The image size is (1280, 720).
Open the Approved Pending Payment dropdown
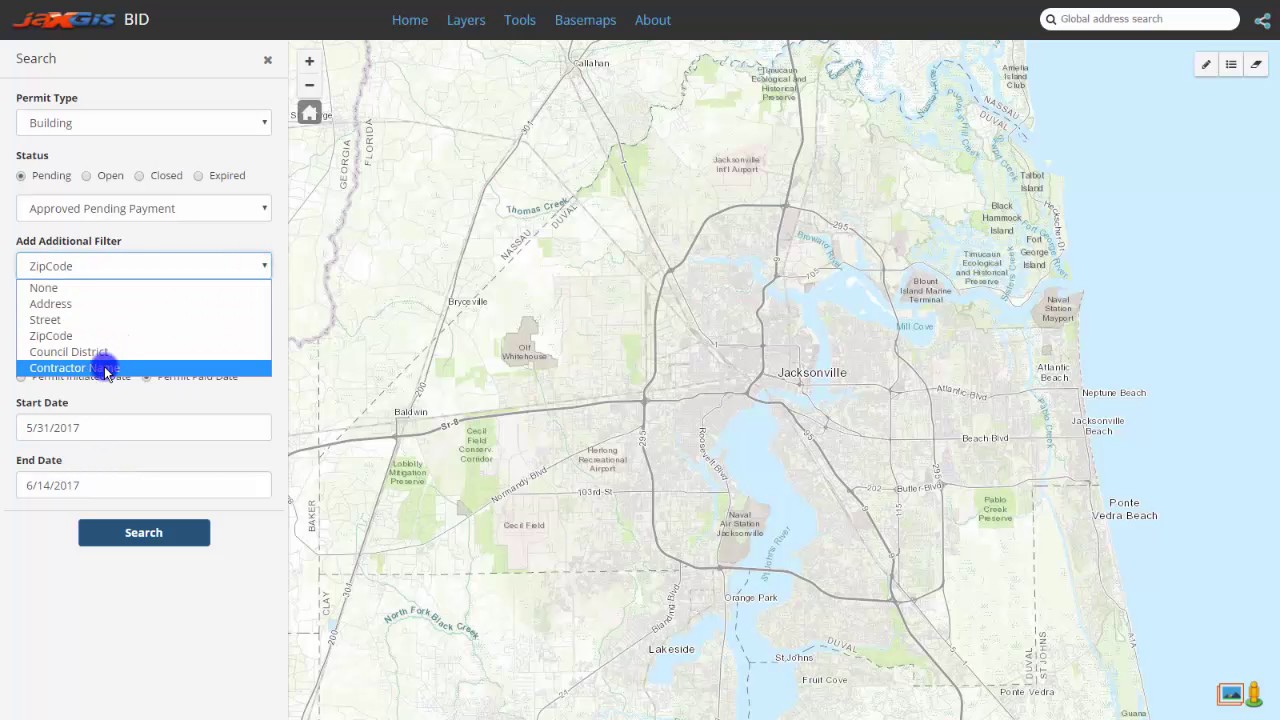click(x=144, y=209)
